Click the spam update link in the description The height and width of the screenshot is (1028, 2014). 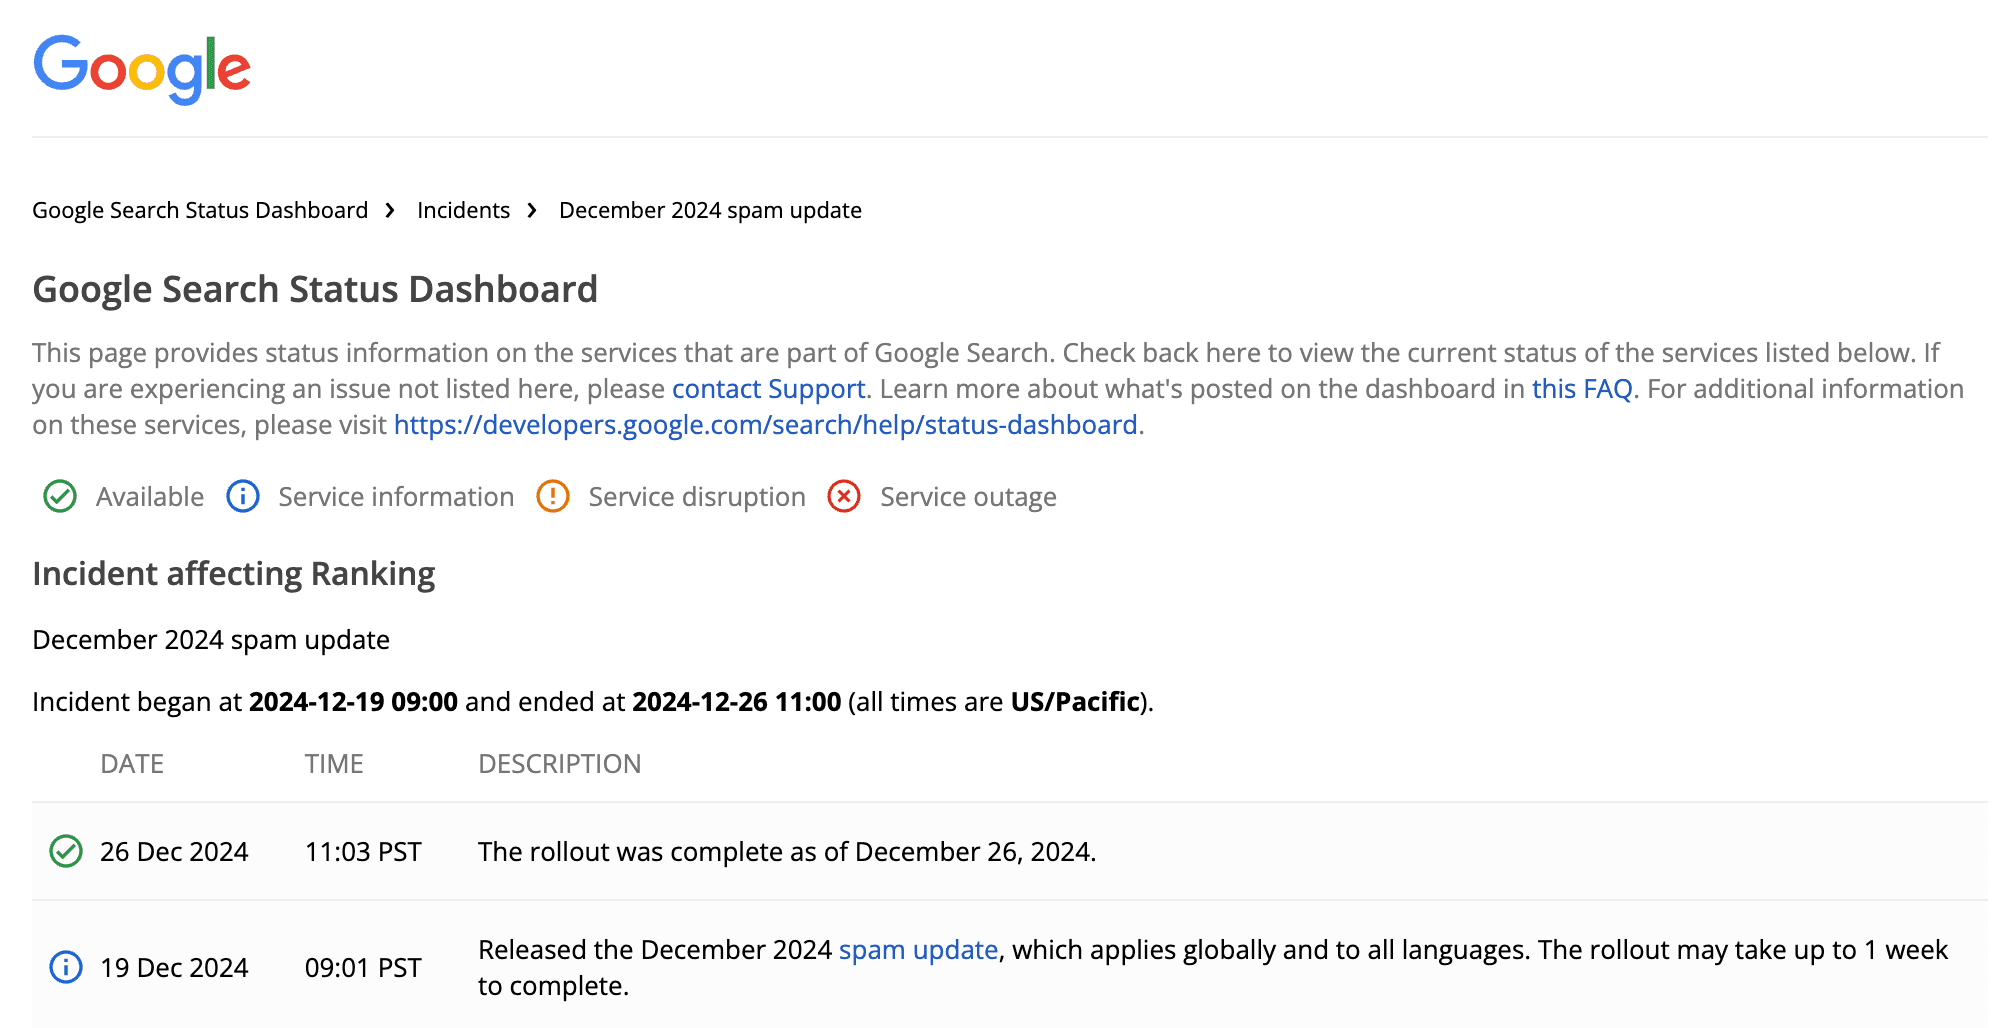(x=919, y=950)
